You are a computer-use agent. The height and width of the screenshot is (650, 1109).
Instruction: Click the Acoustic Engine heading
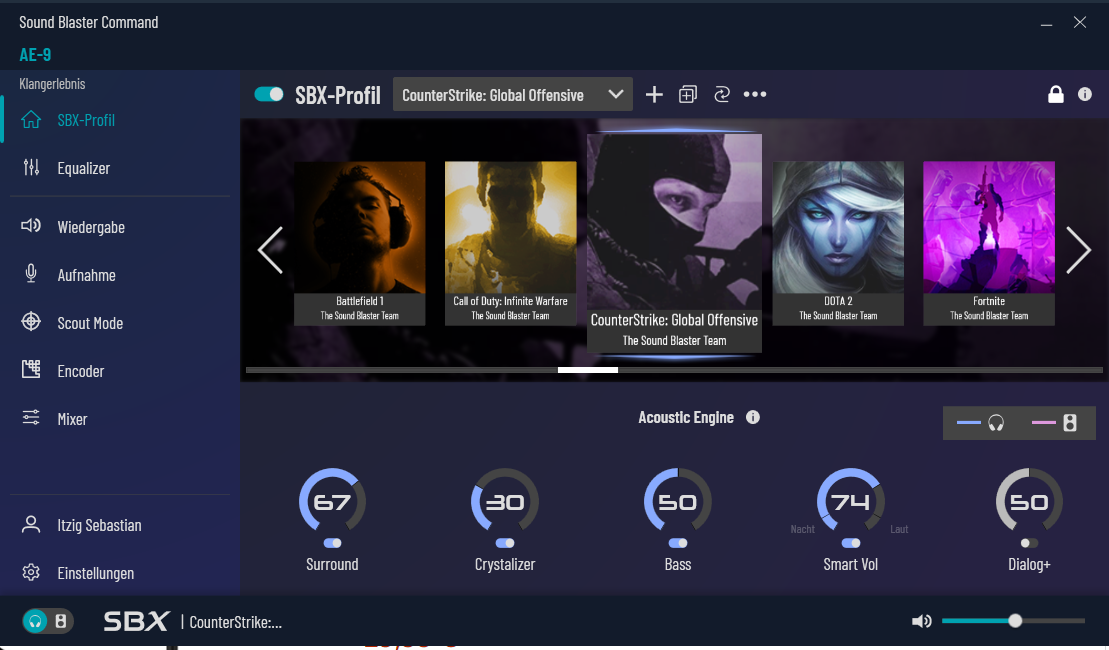coord(686,417)
